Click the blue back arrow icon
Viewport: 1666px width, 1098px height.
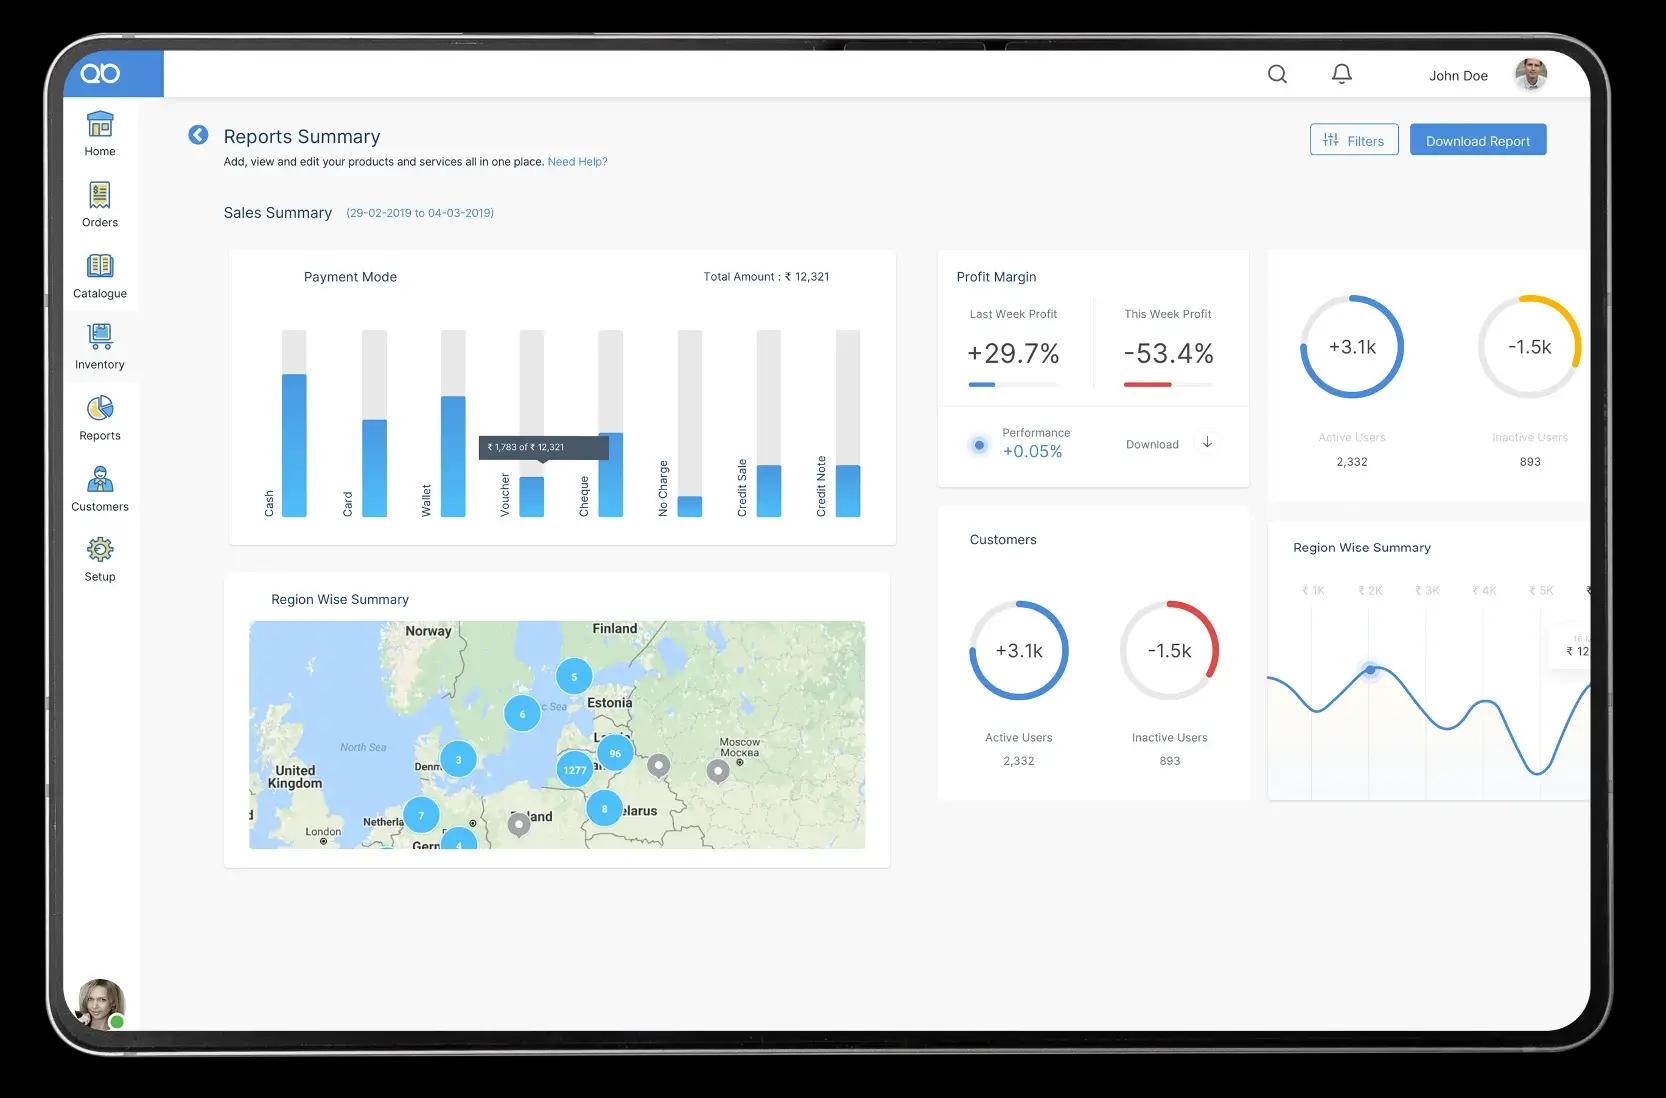point(198,135)
